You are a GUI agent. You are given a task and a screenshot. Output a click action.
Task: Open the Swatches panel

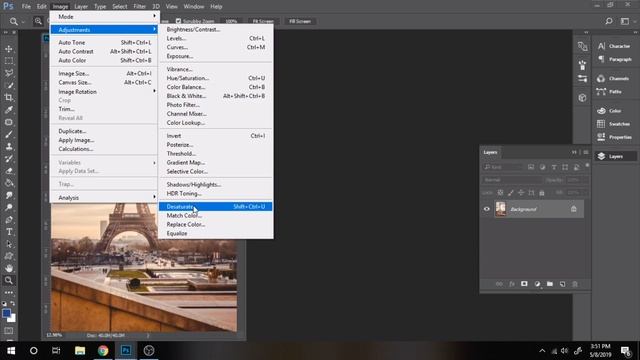point(614,124)
